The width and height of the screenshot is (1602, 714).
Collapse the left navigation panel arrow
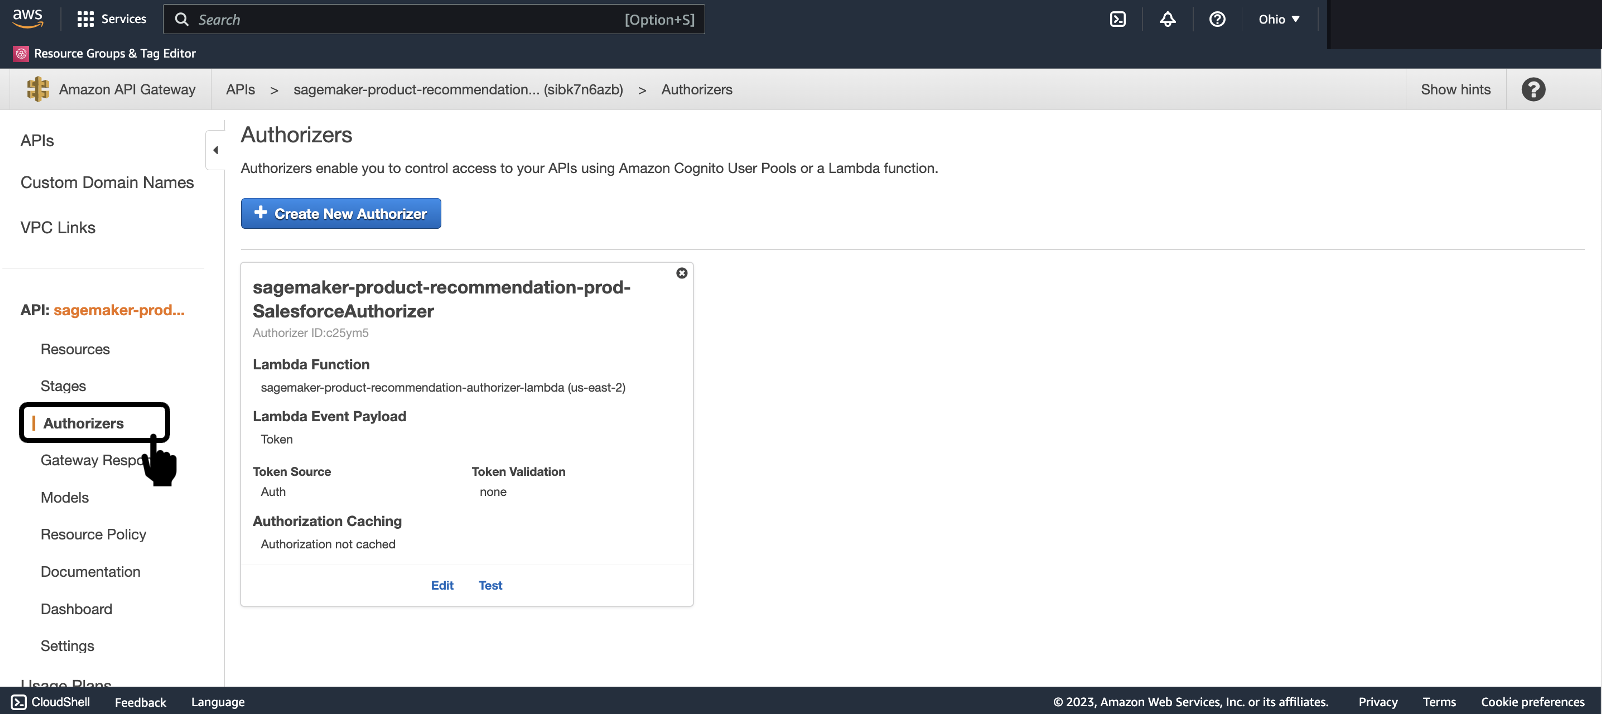tap(215, 150)
